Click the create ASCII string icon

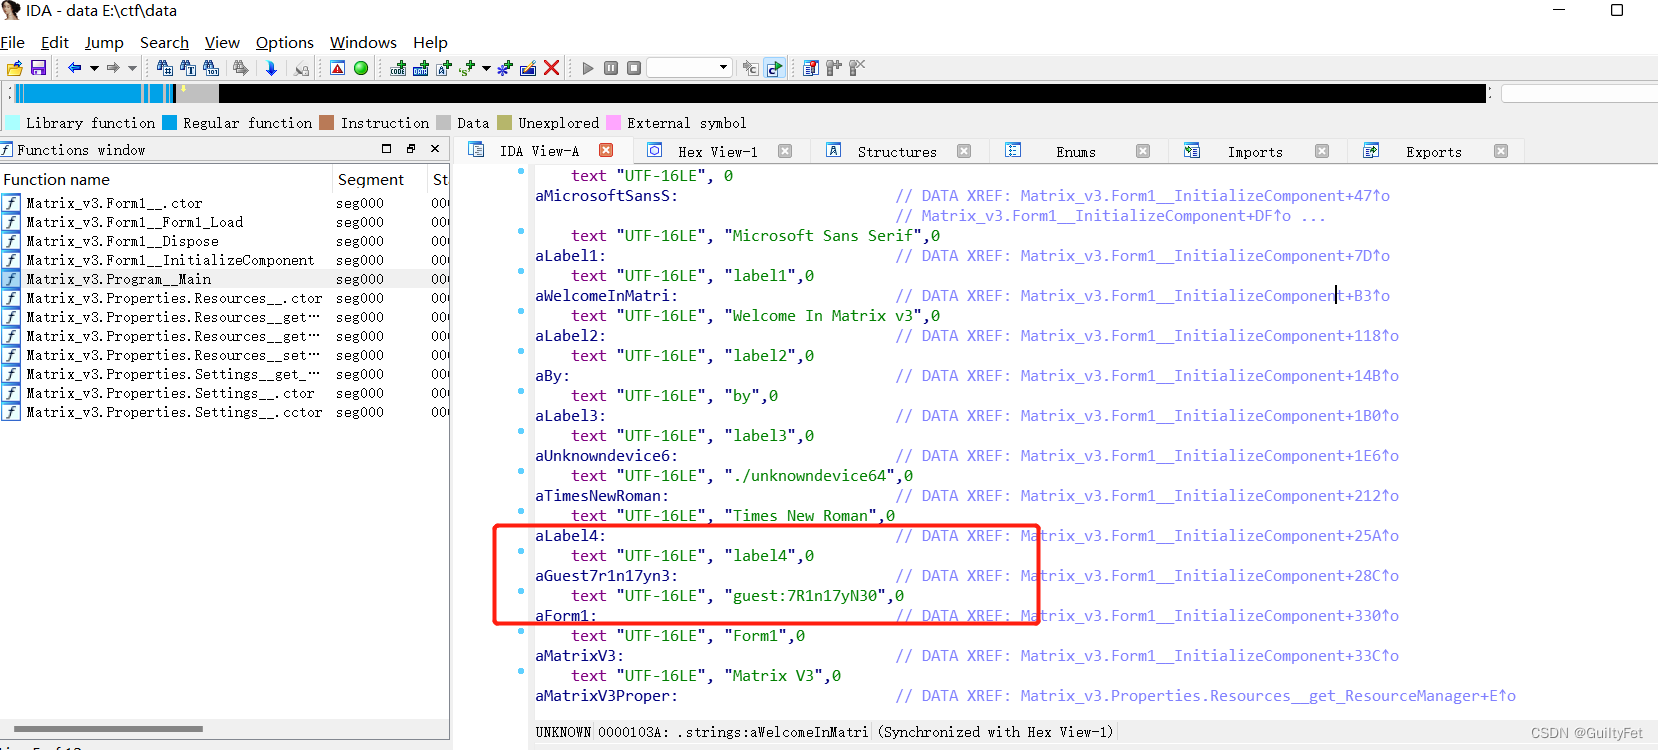pos(444,68)
